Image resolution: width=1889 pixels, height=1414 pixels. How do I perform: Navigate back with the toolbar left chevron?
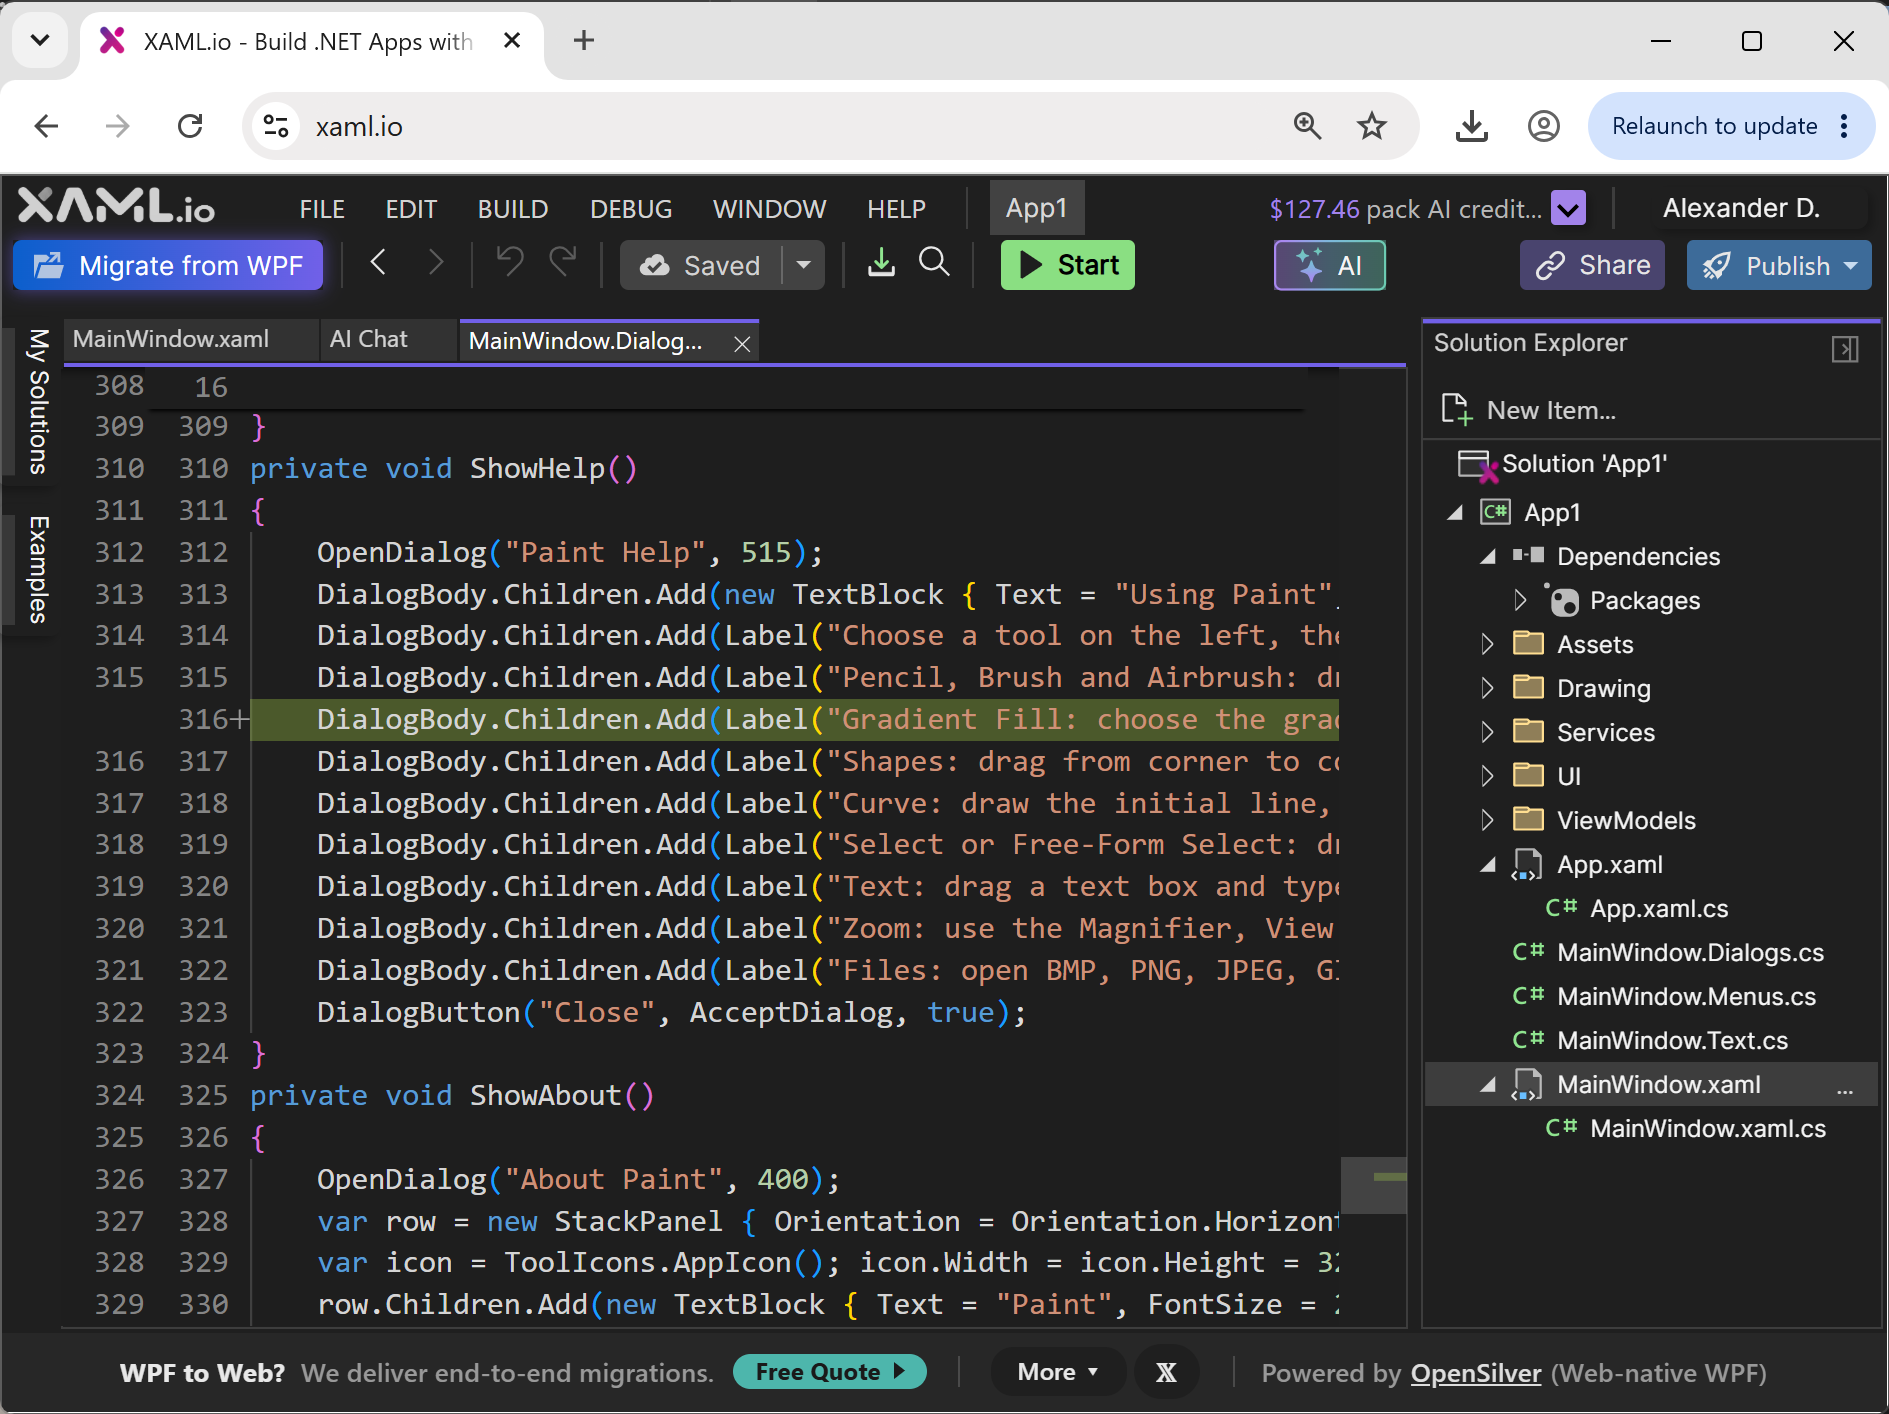pyautogui.click(x=378, y=263)
